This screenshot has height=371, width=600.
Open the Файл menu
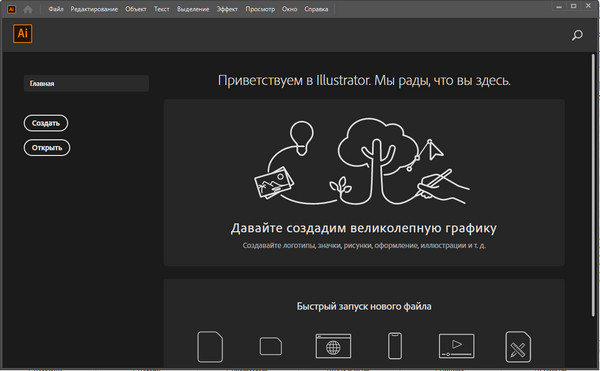coord(56,9)
